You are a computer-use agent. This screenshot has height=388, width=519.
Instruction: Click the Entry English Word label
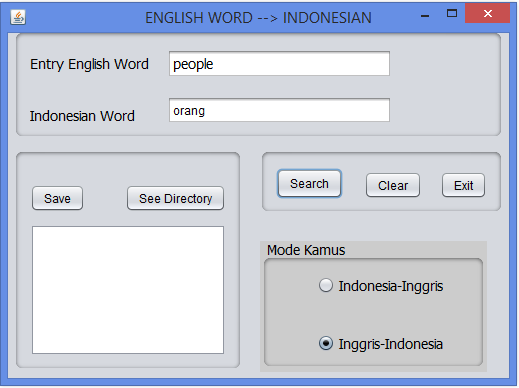point(89,64)
